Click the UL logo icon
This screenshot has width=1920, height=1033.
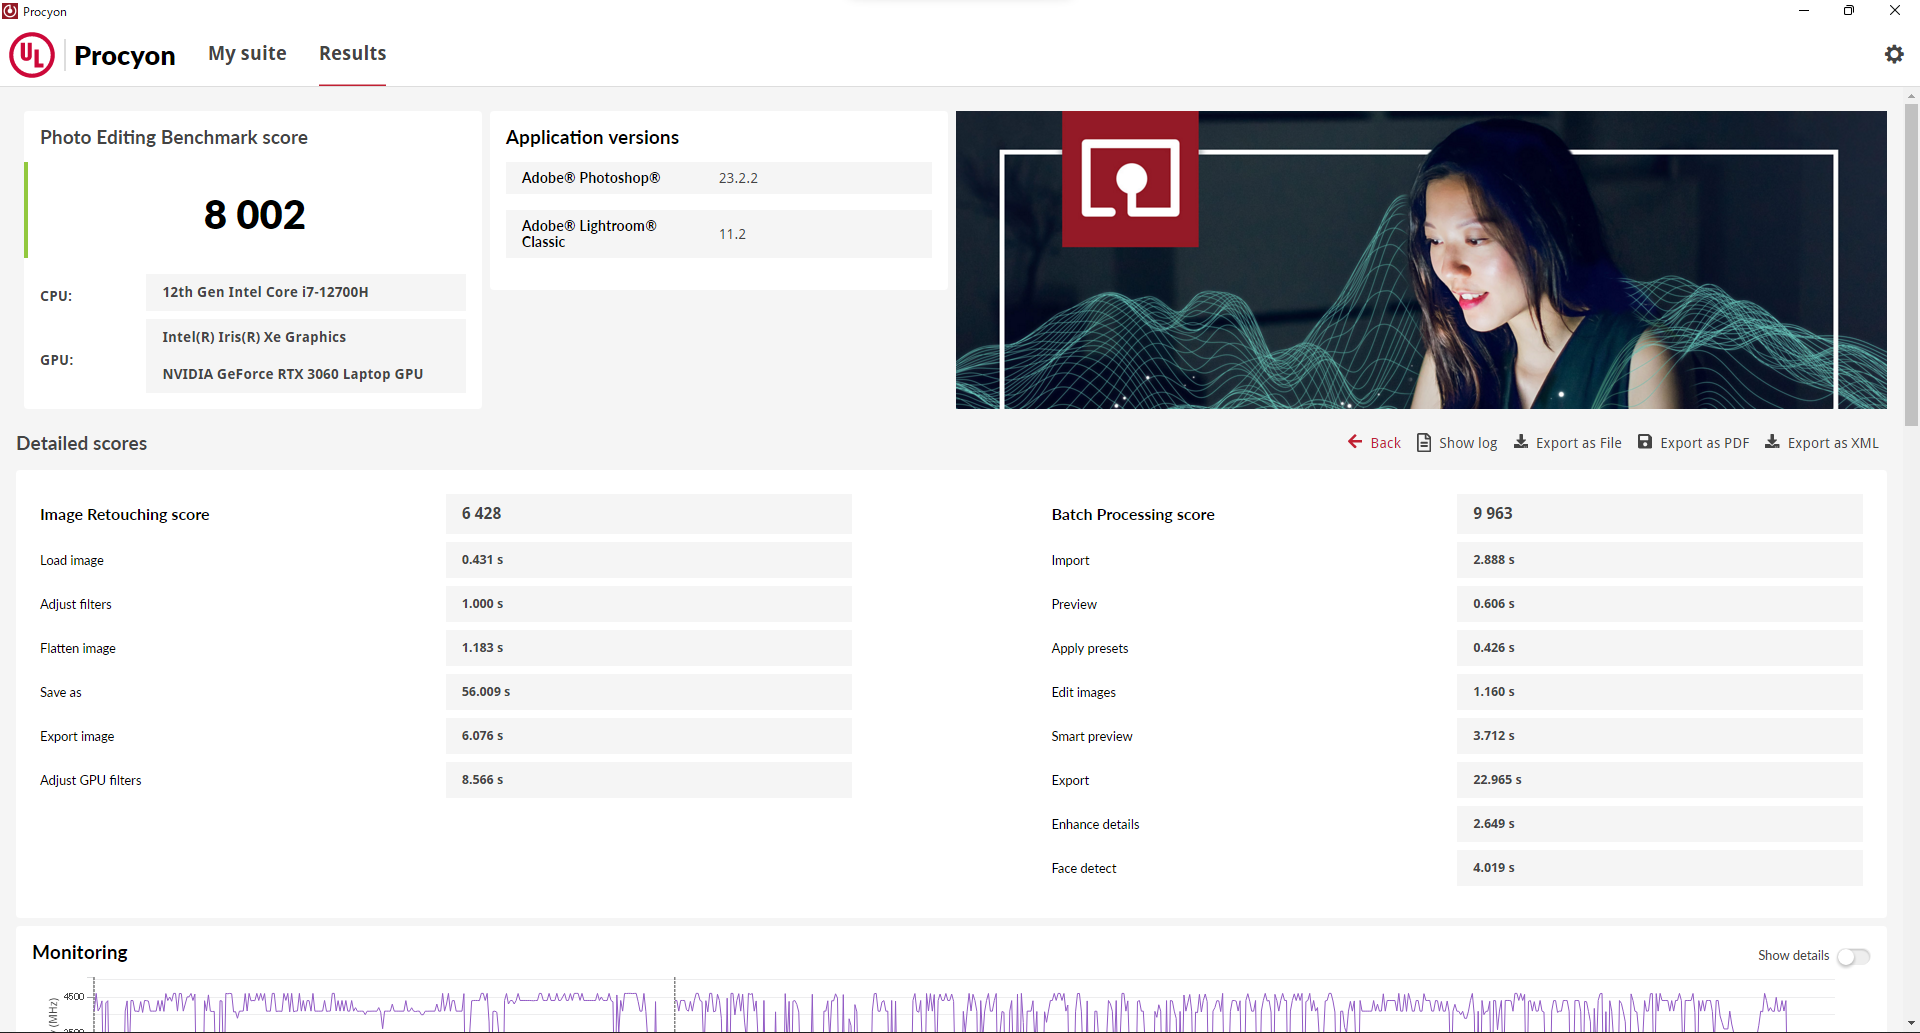(x=32, y=55)
